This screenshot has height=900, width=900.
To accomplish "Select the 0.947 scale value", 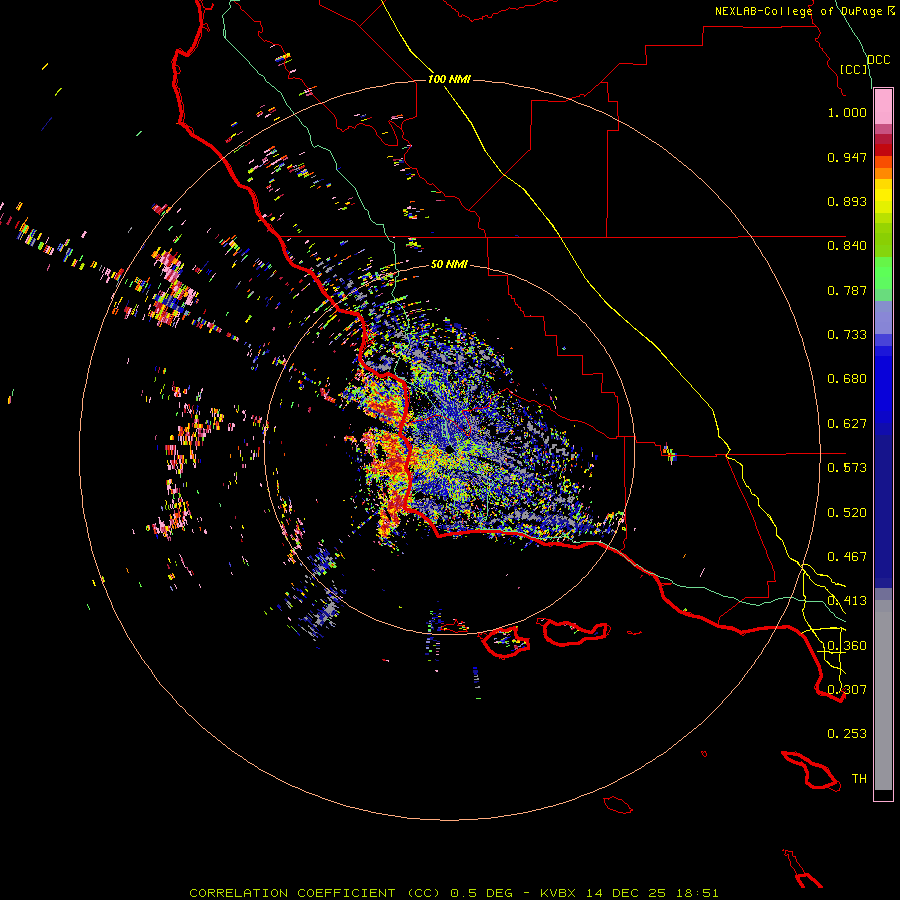I will (x=847, y=157).
